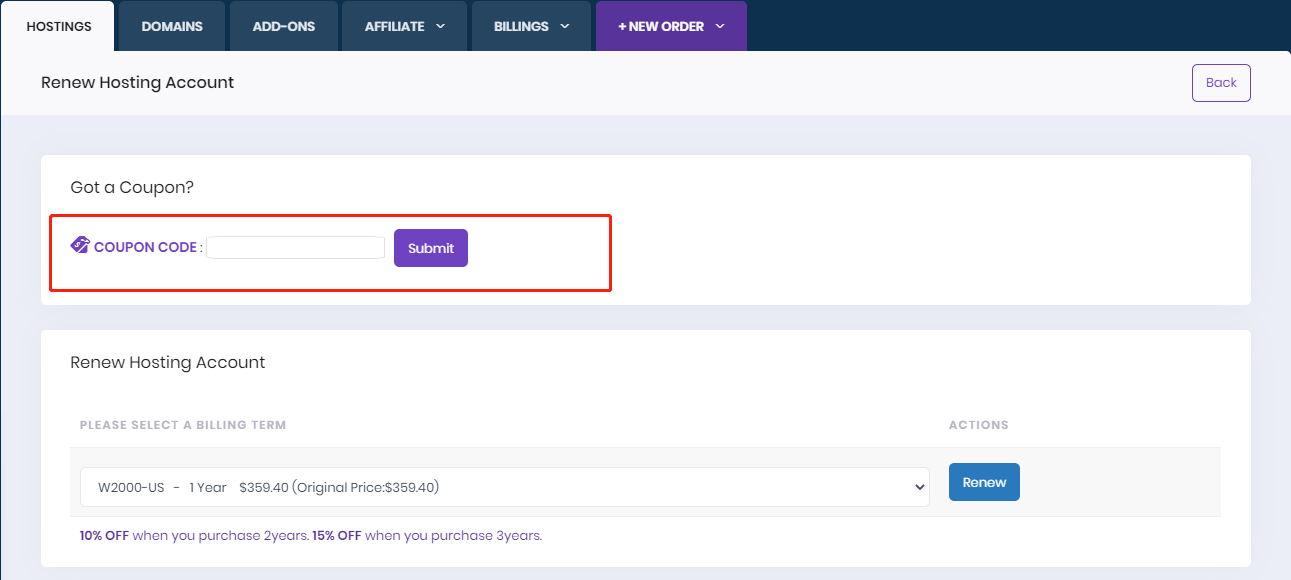Click the blue Renew button

pyautogui.click(x=984, y=482)
